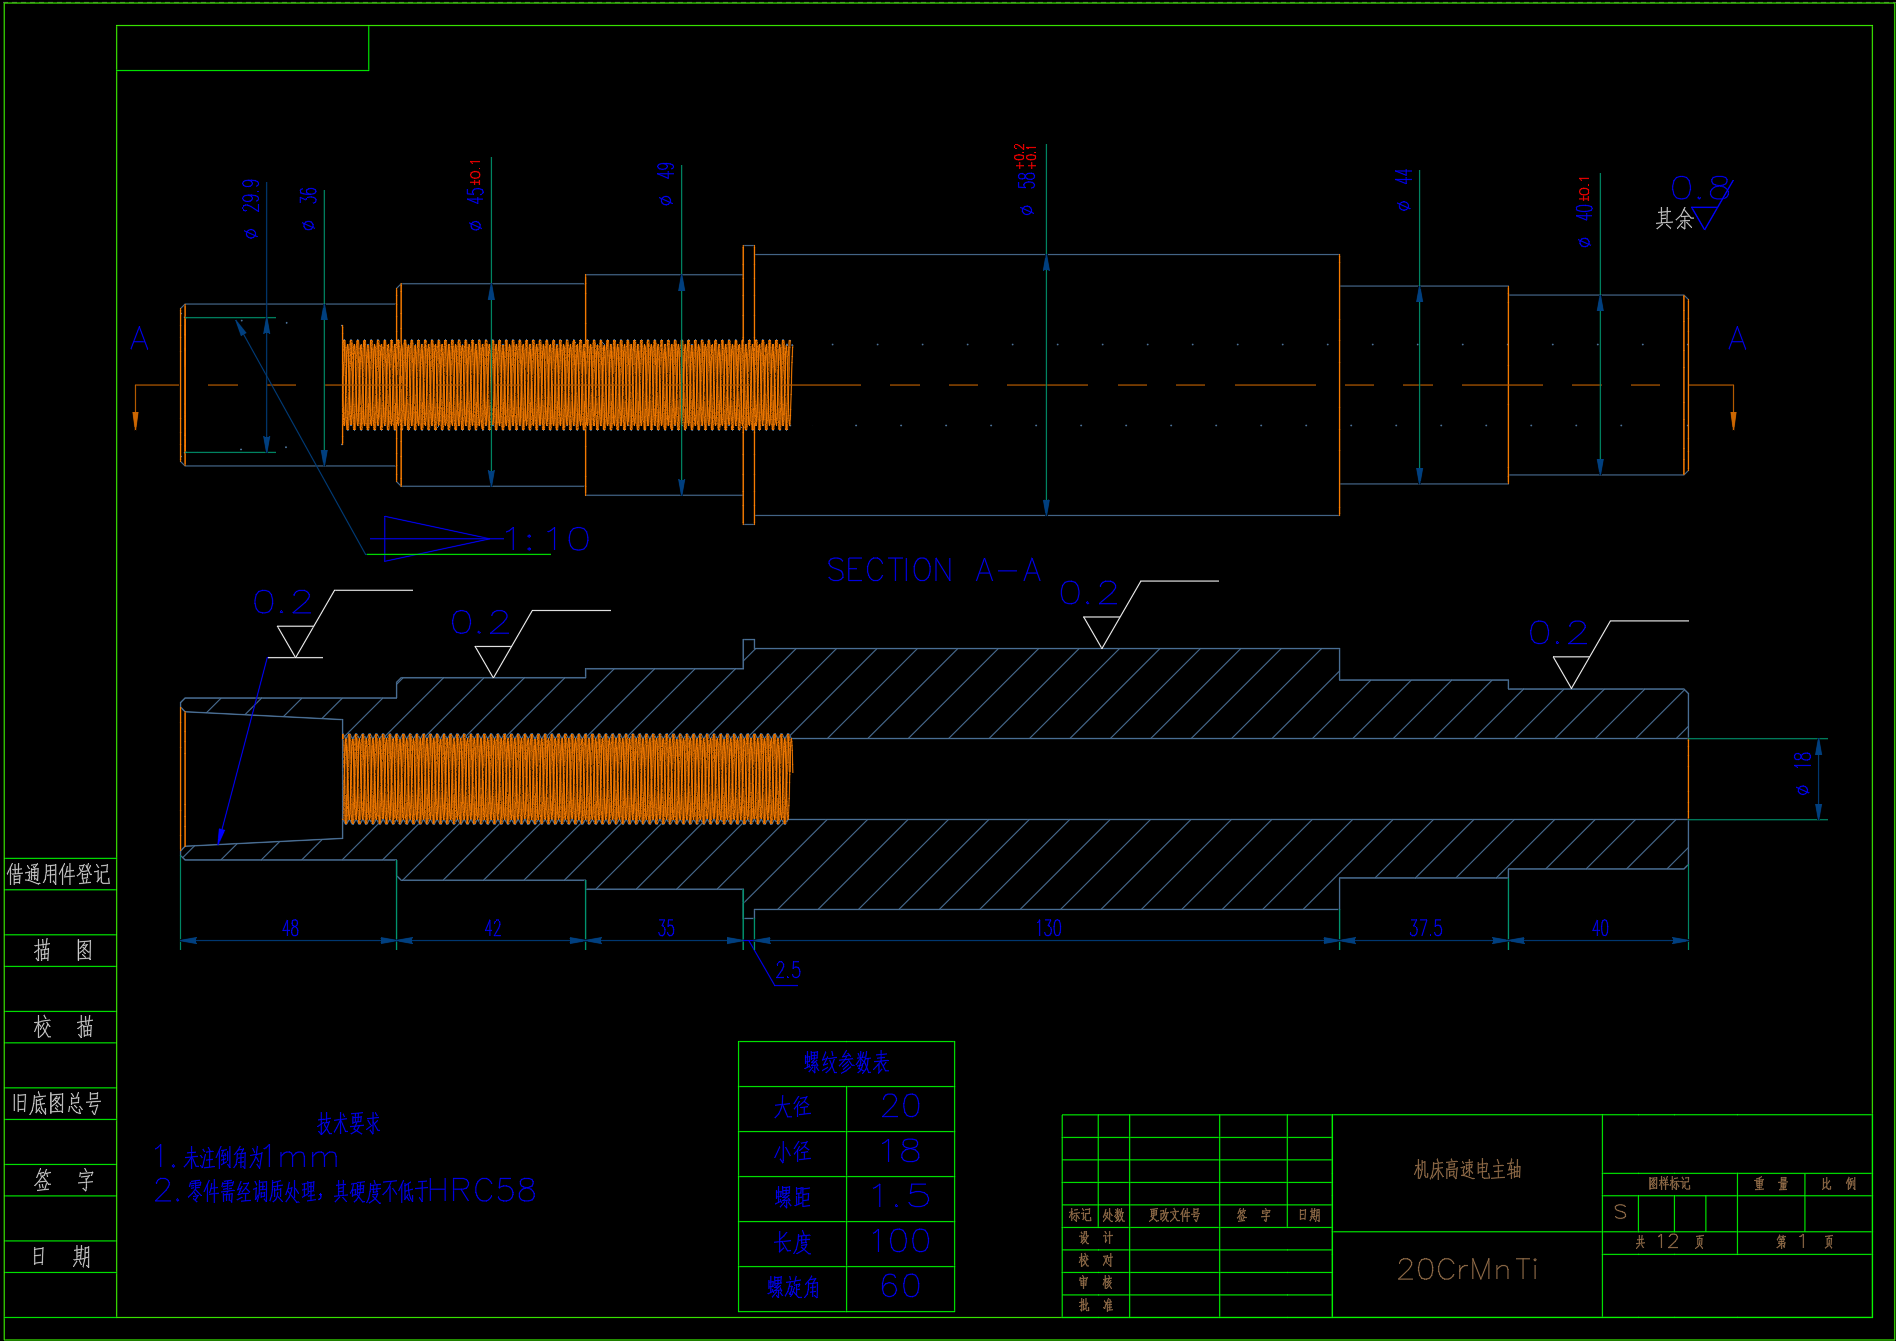Screen dimensions: 1896x1341
Task: Click the 借通用件登记 cell in left margin
Action: (x=59, y=875)
